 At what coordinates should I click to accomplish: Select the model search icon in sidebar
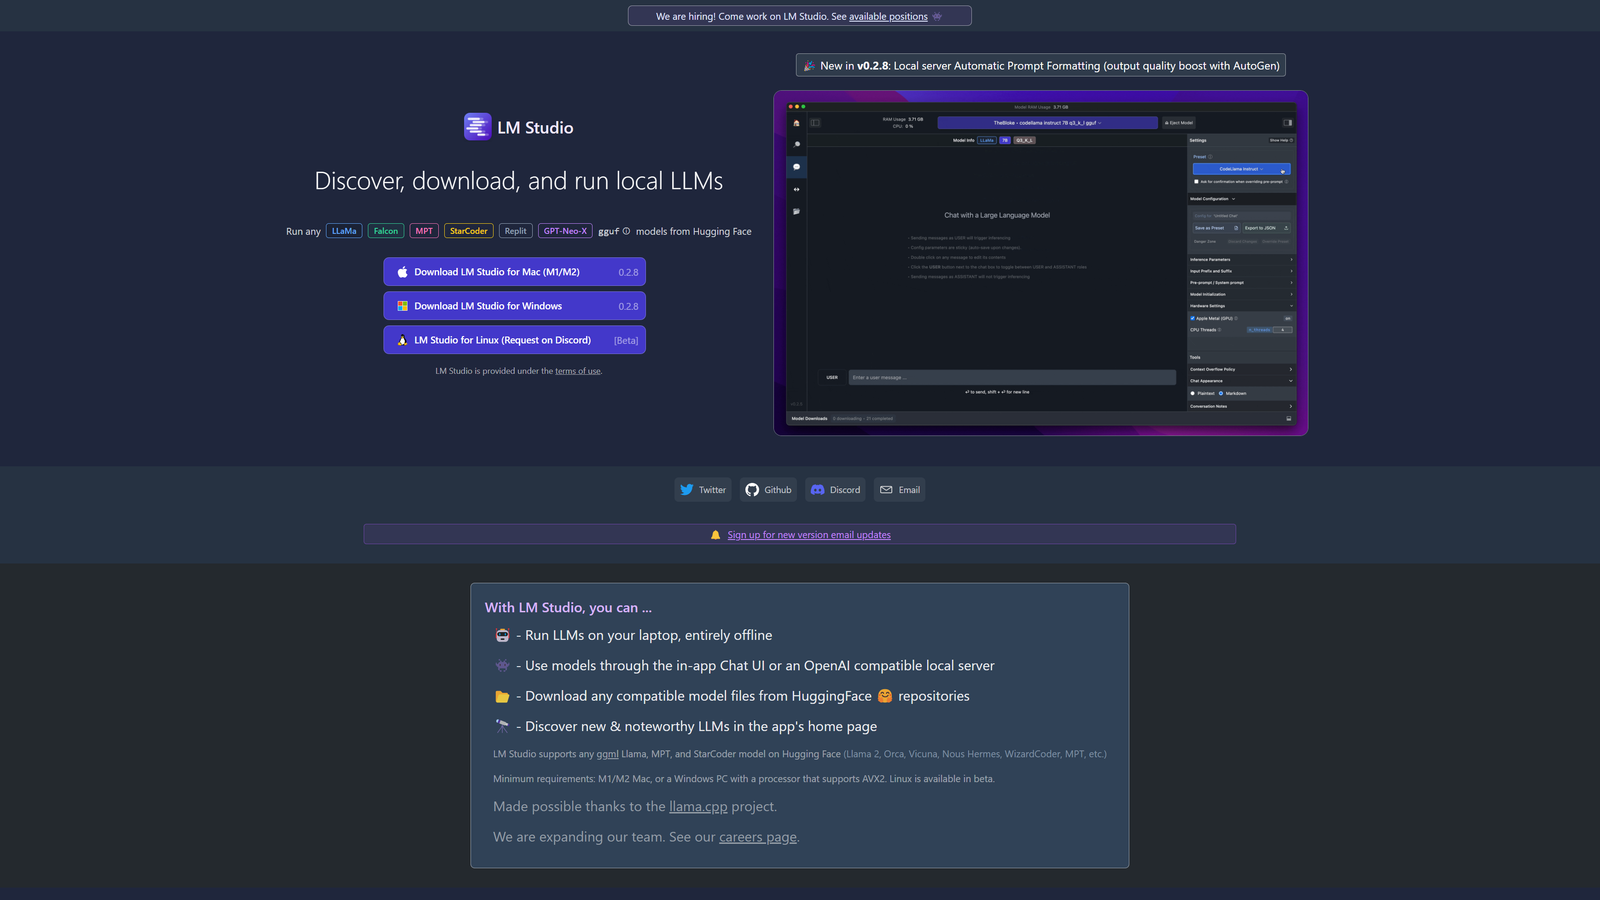(x=797, y=144)
